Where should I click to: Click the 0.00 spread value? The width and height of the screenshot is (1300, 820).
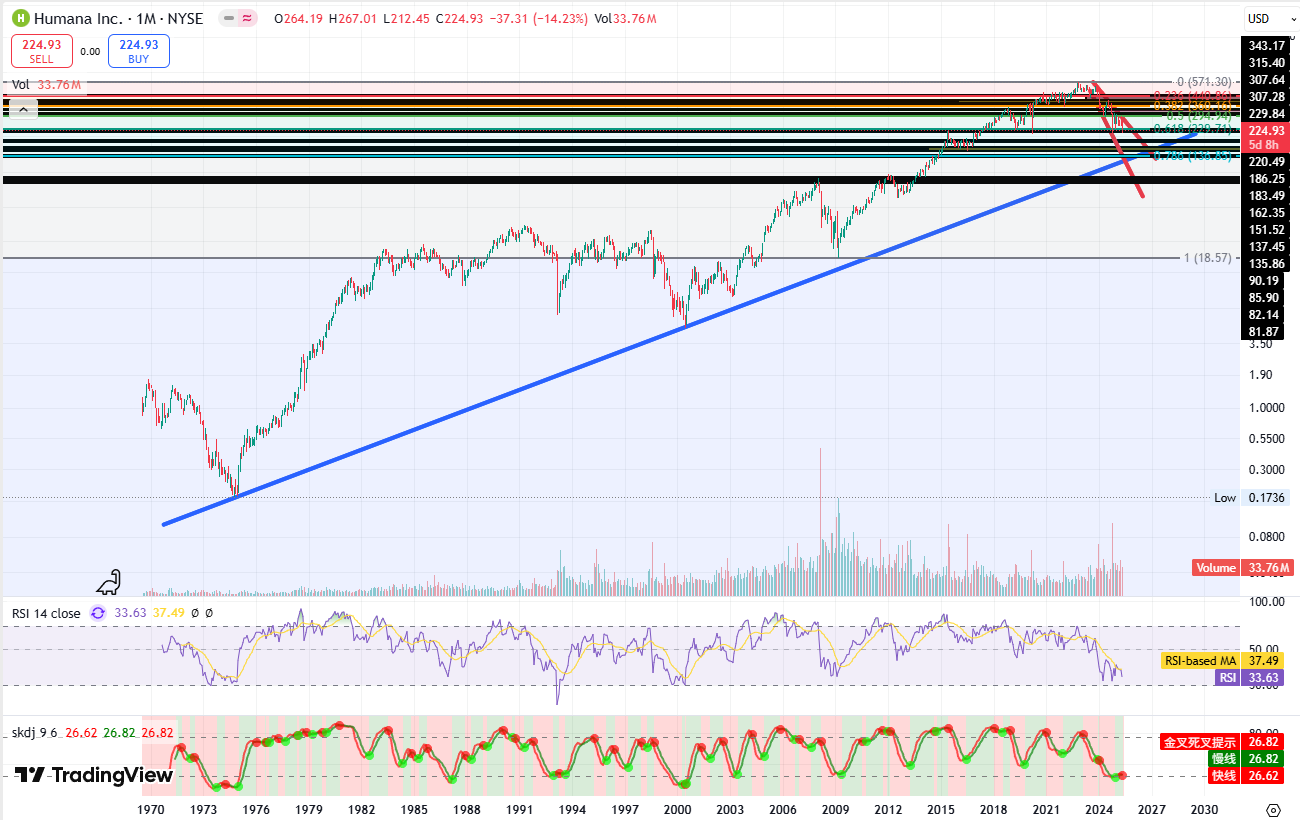click(90, 52)
